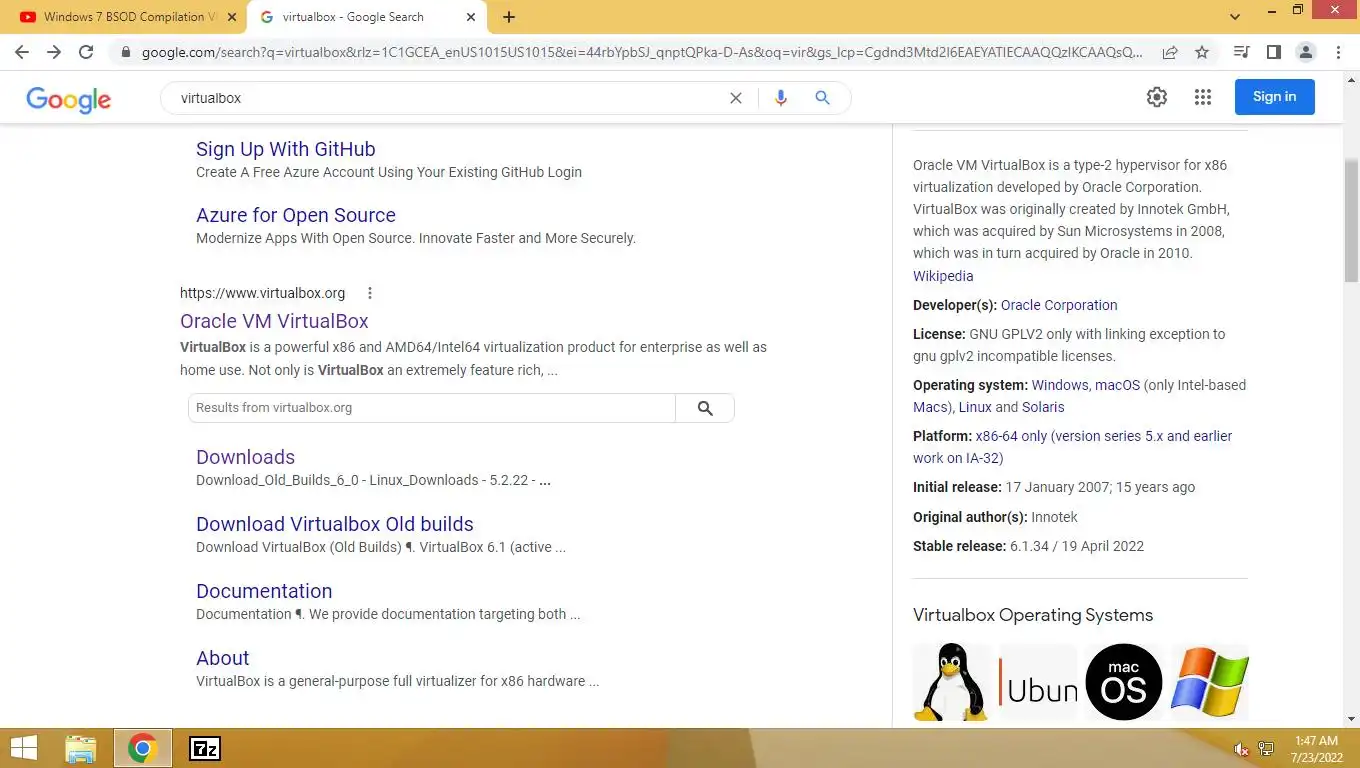Search within virtualbox.org results button

pyautogui.click(x=705, y=408)
